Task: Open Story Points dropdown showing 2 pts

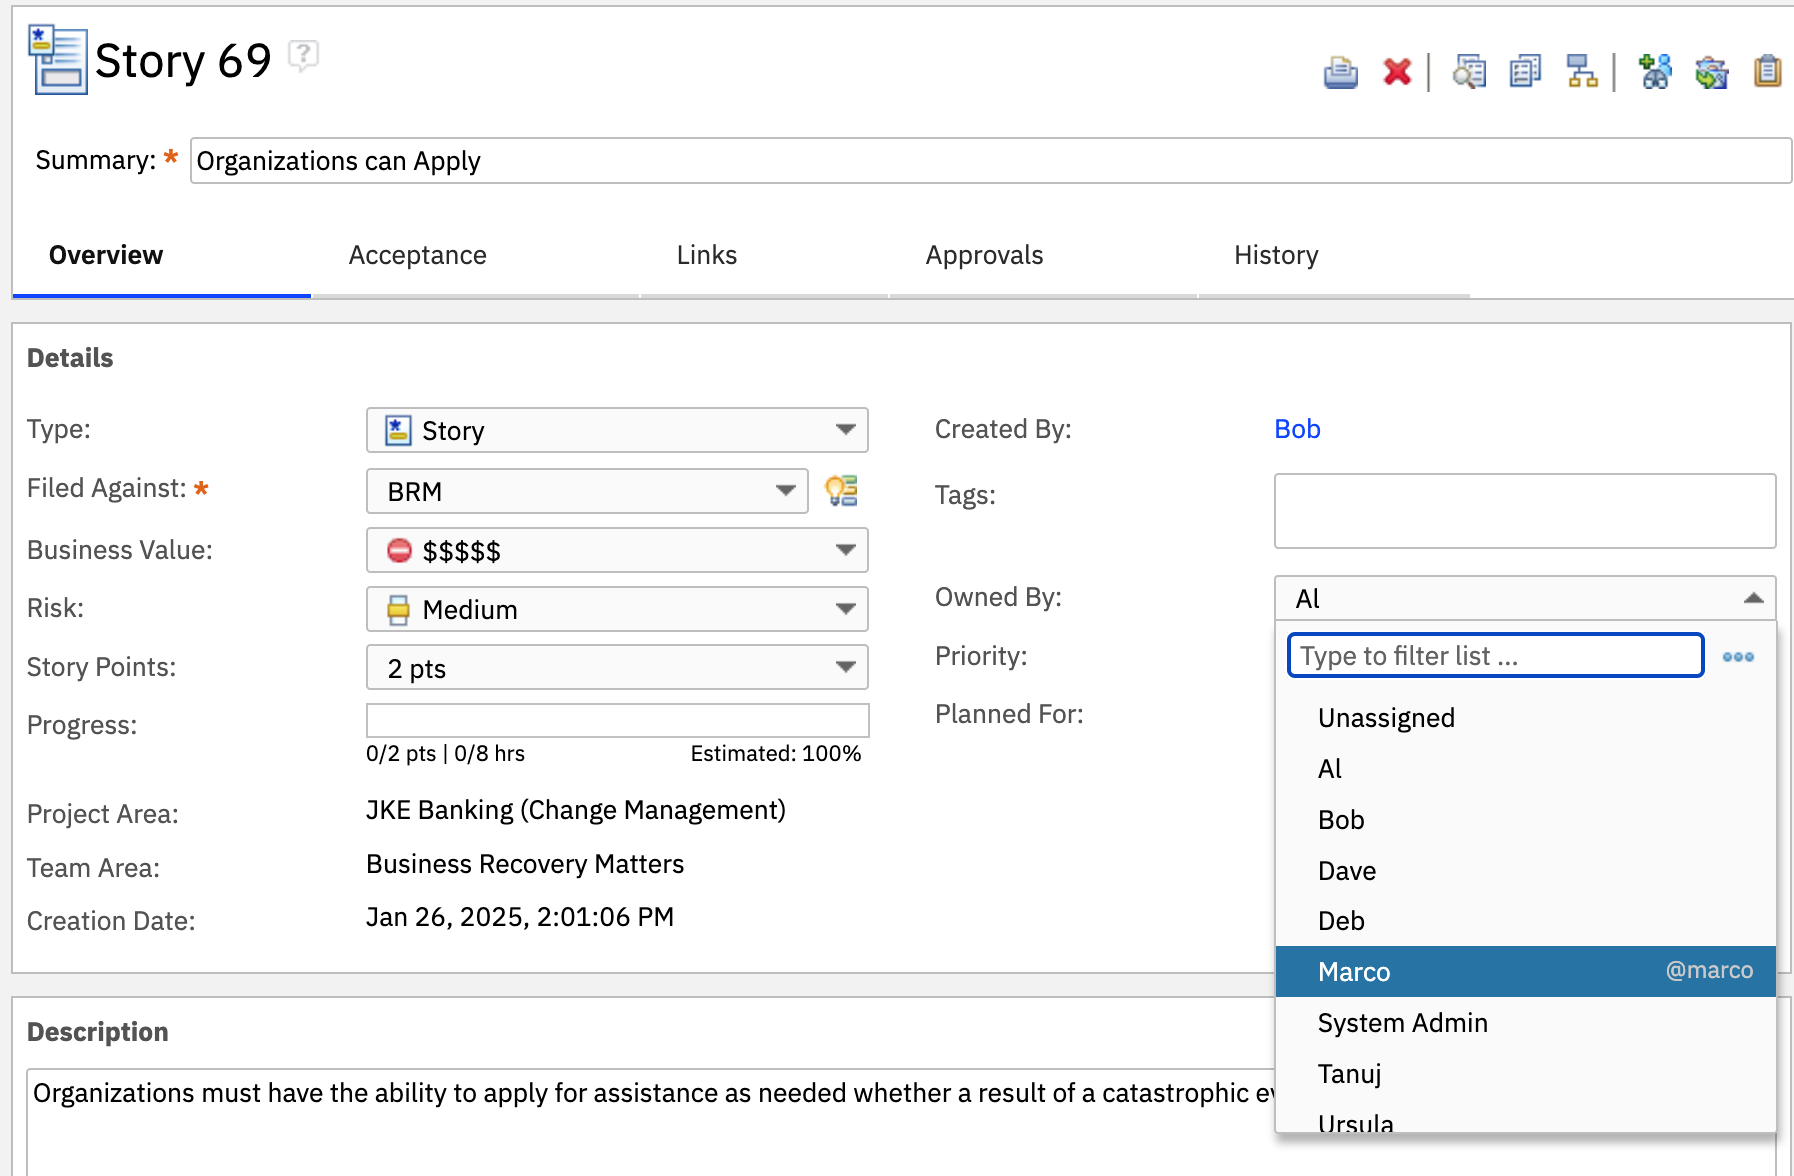Action: [617, 668]
